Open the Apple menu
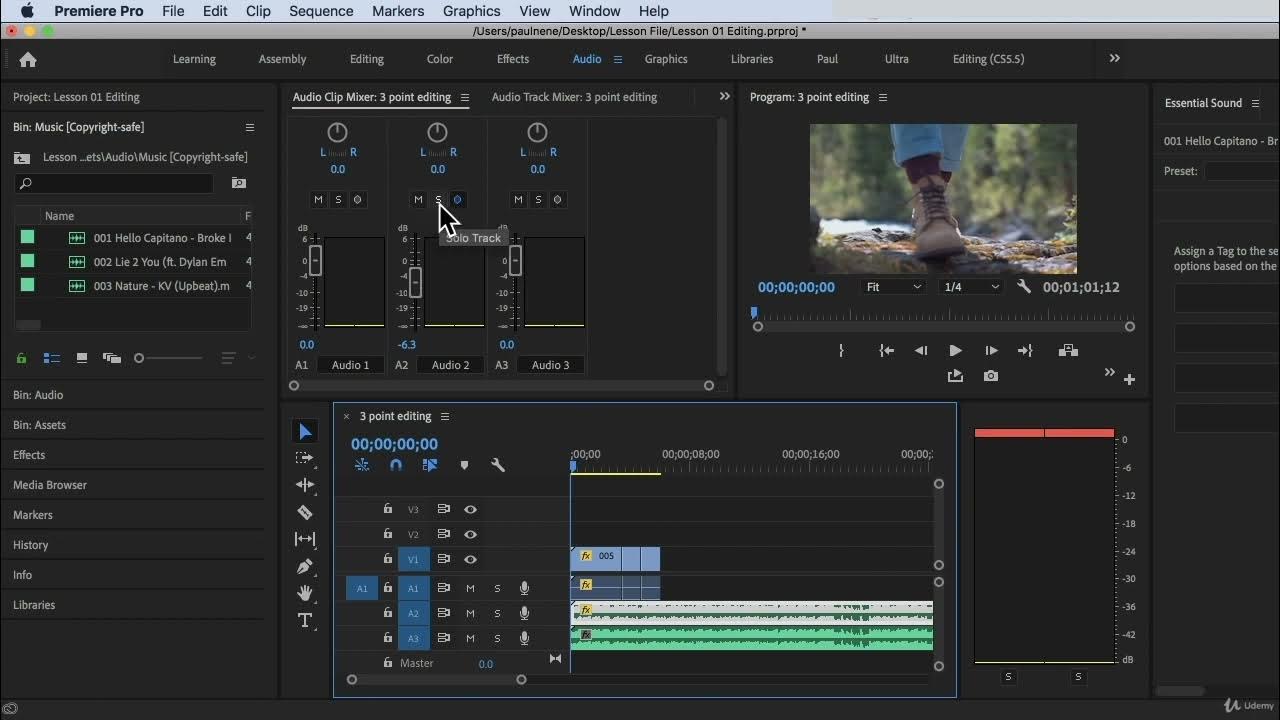This screenshot has height=720, width=1280. (x=27, y=11)
